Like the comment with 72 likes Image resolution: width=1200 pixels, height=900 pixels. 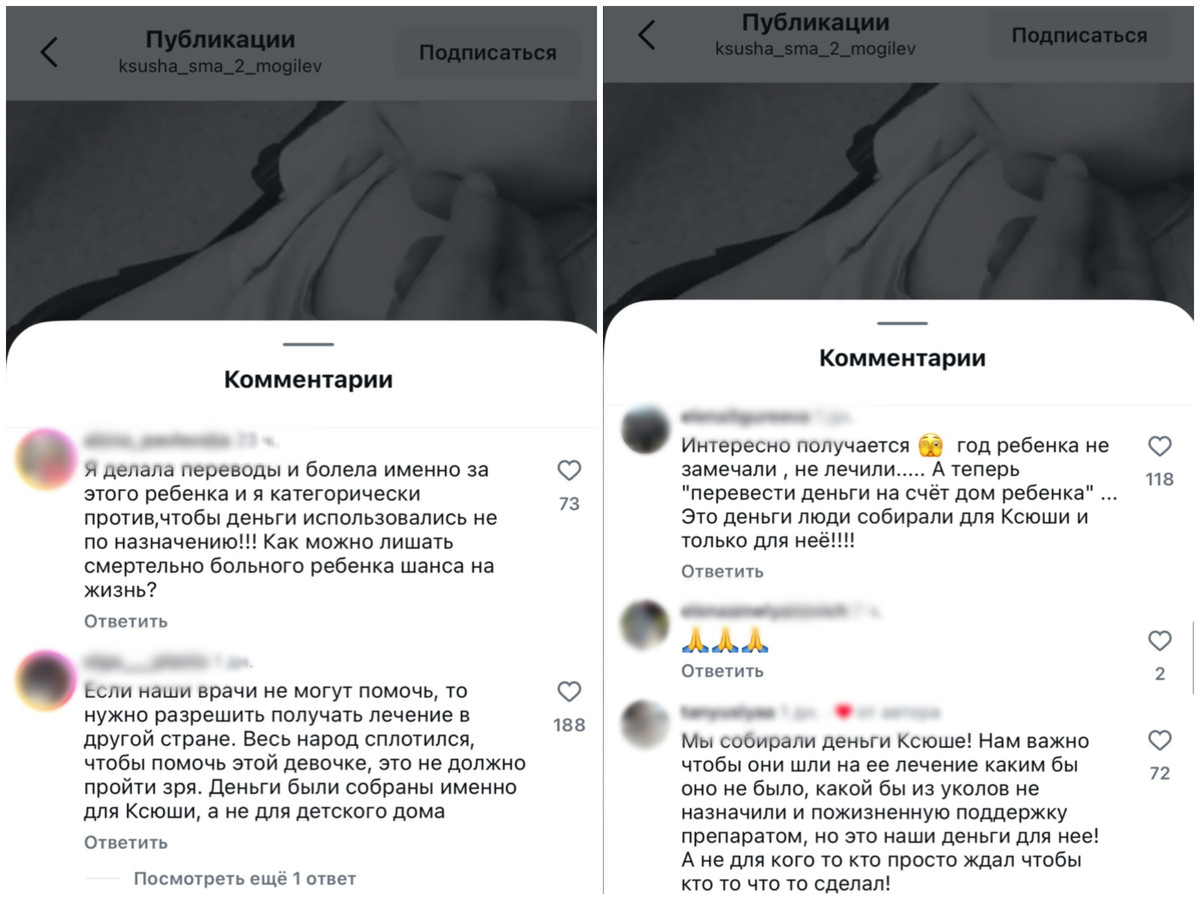click(x=1159, y=740)
